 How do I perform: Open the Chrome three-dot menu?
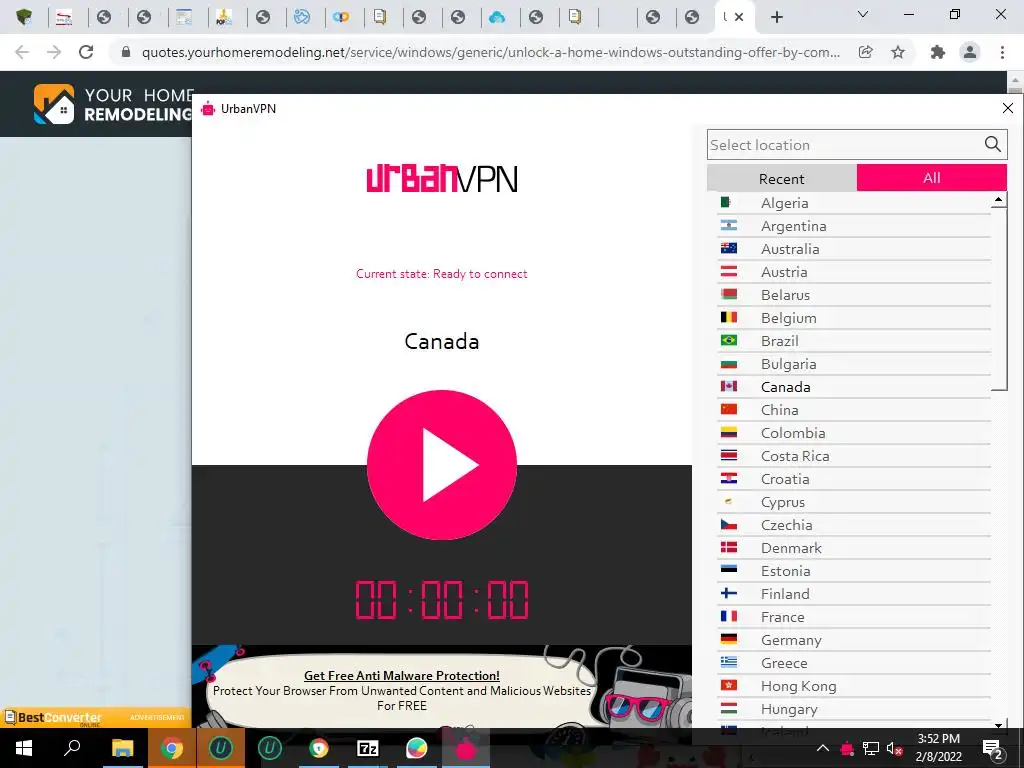(x=1002, y=52)
